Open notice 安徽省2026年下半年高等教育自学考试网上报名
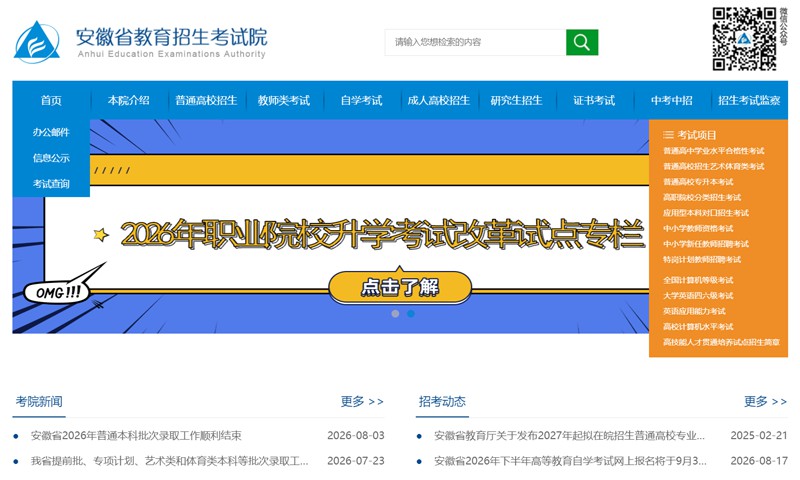The image size is (800, 480). (x=570, y=461)
